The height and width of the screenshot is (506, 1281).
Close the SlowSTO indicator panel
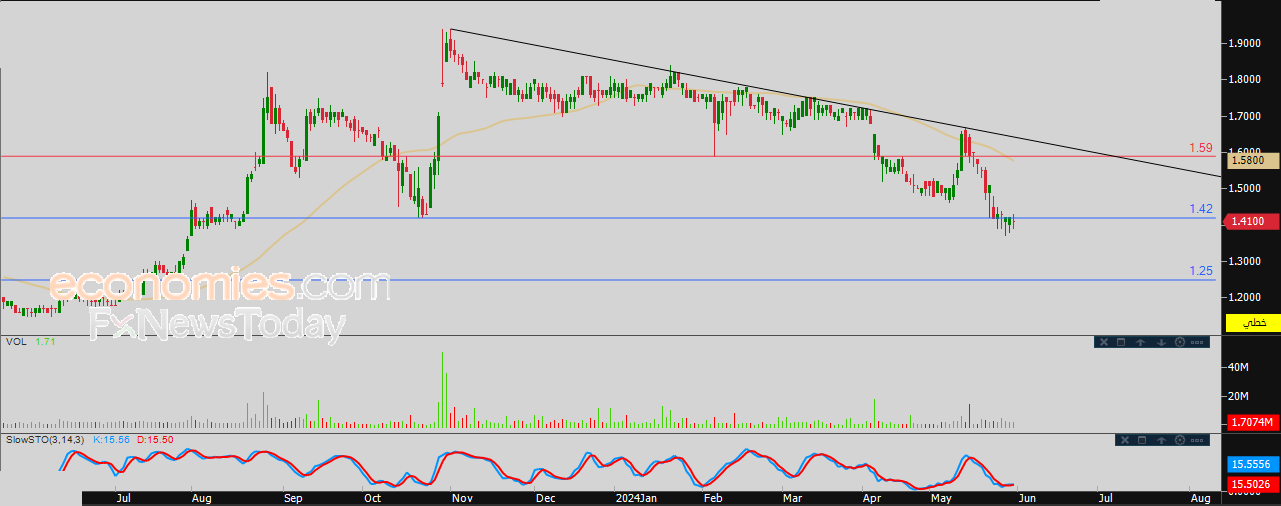(x=1125, y=440)
